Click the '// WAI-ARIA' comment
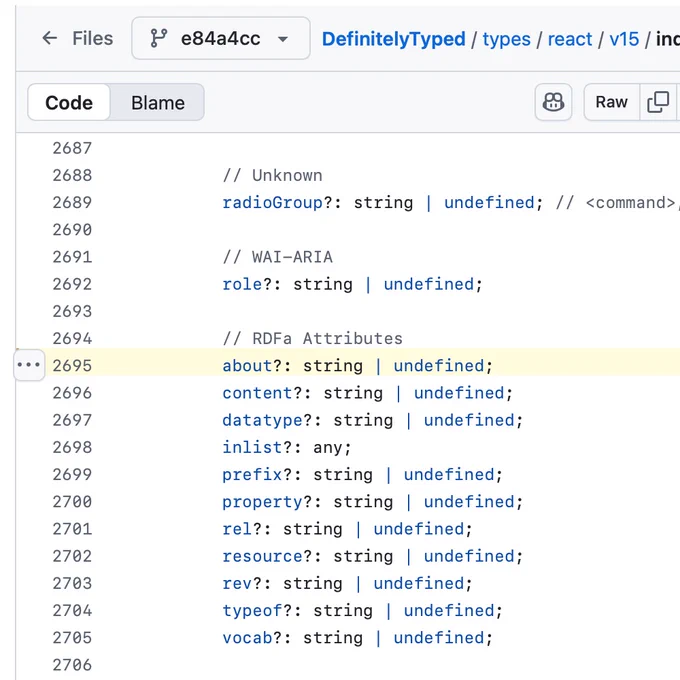 (278, 257)
